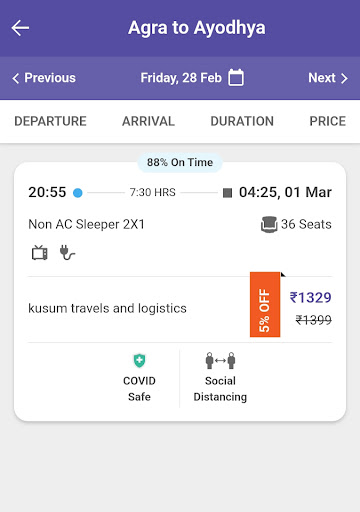Open kusum travels and logistics bus details
The height and width of the screenshot is (512, 360).
coord(107,308)
